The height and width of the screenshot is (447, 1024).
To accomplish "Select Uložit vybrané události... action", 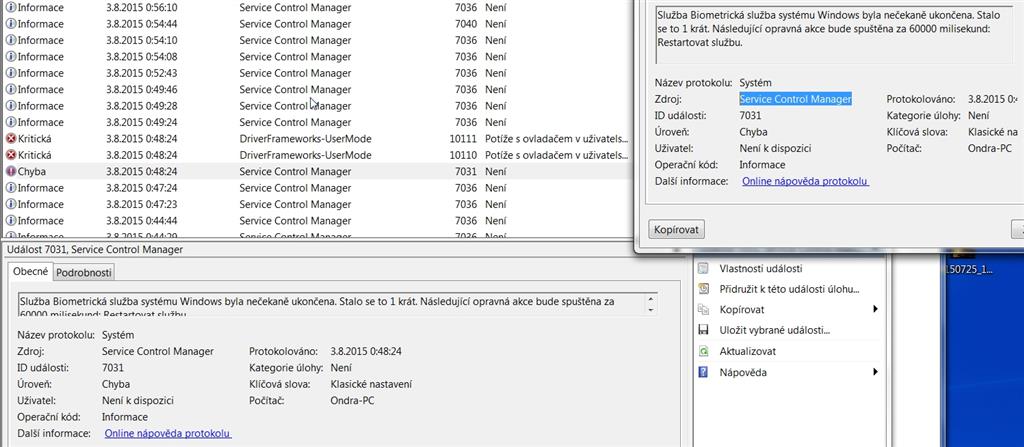I will pos(775,330).
